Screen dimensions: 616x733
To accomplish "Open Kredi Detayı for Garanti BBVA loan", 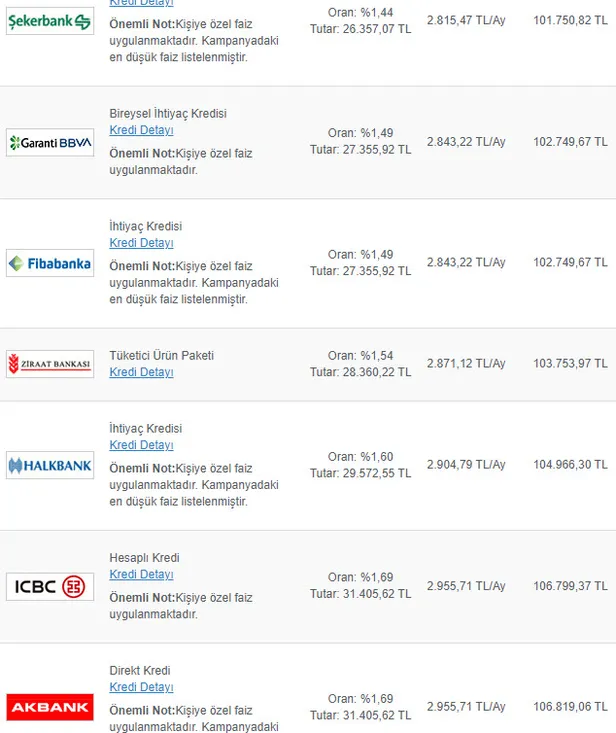I will tap(141, 130).
